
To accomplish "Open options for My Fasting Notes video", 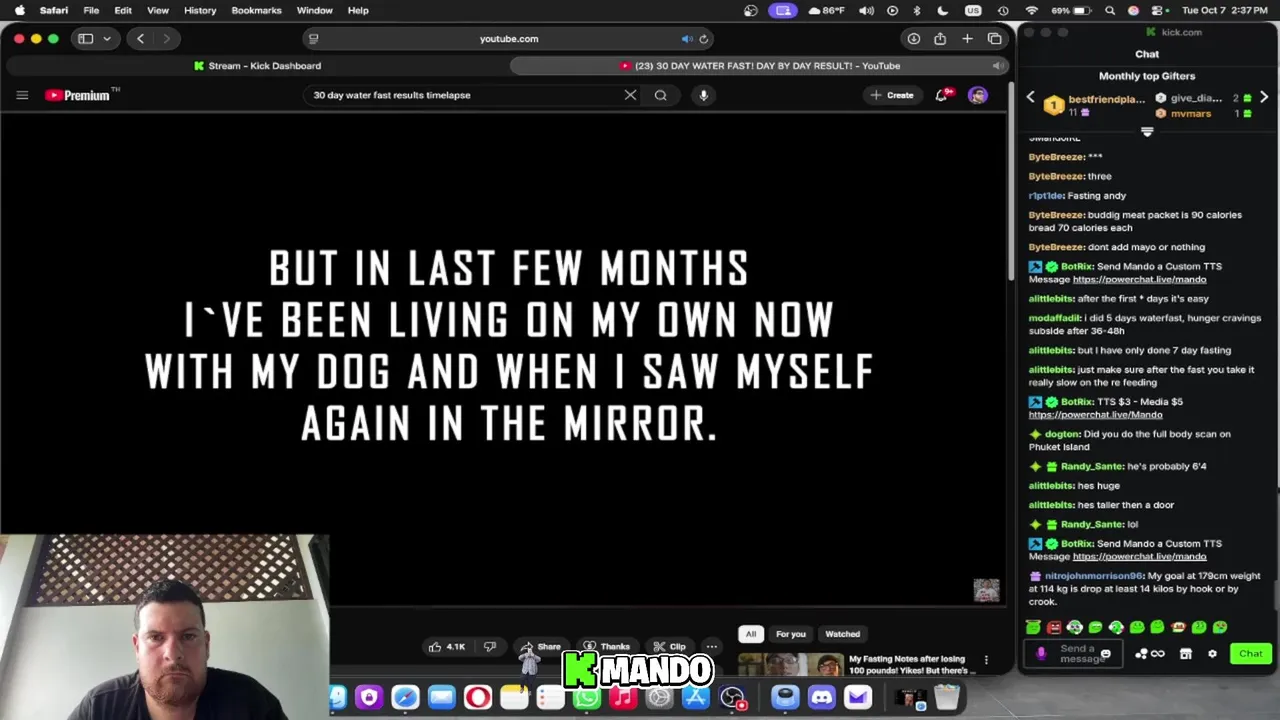I will [x=986, y=660].
